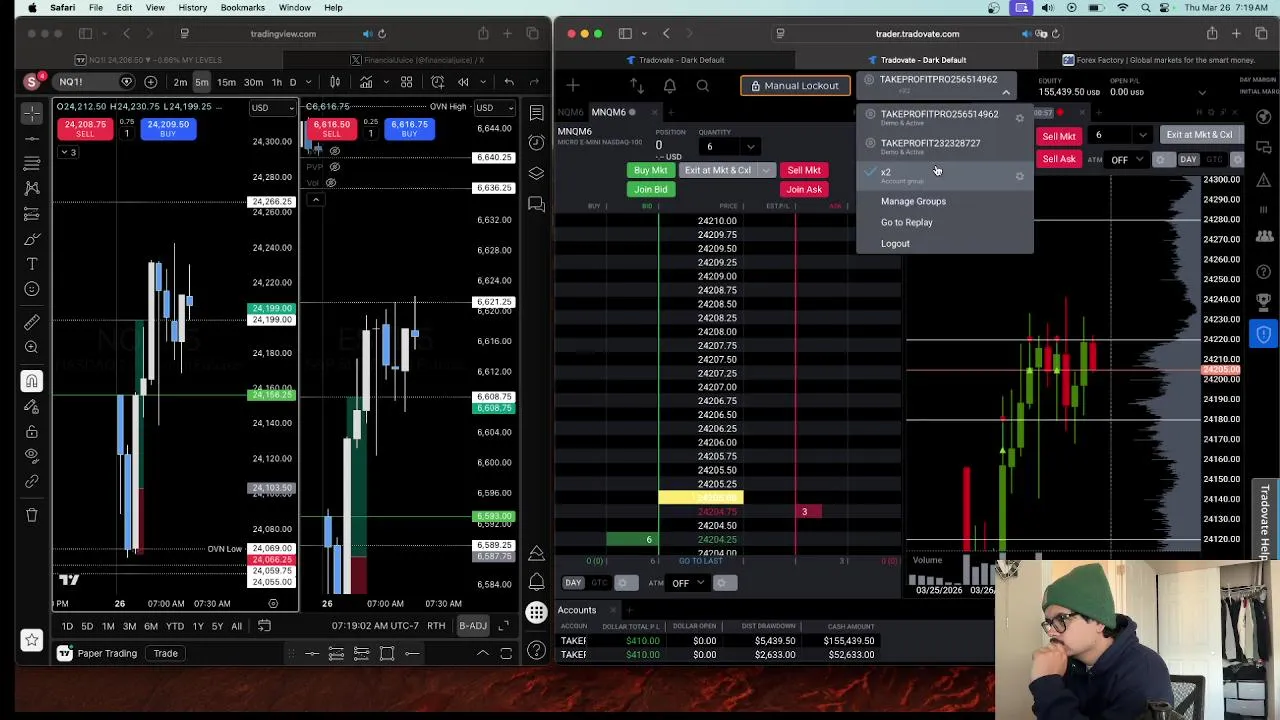Screen dimensions: 1280x720
Task: Select the forecasting and measurement tool
Action: click(x=32, y=213)
